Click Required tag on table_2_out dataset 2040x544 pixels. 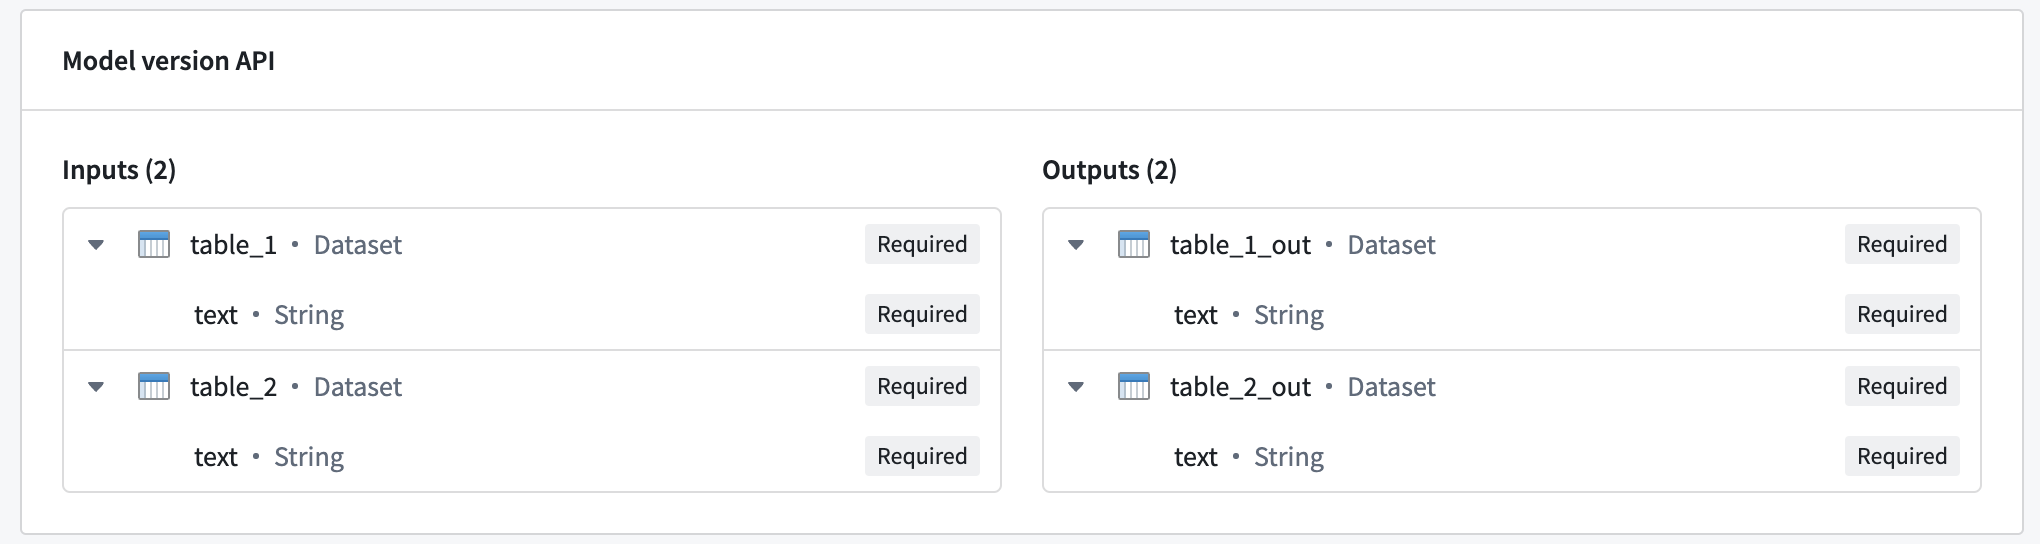(1902, 386)
